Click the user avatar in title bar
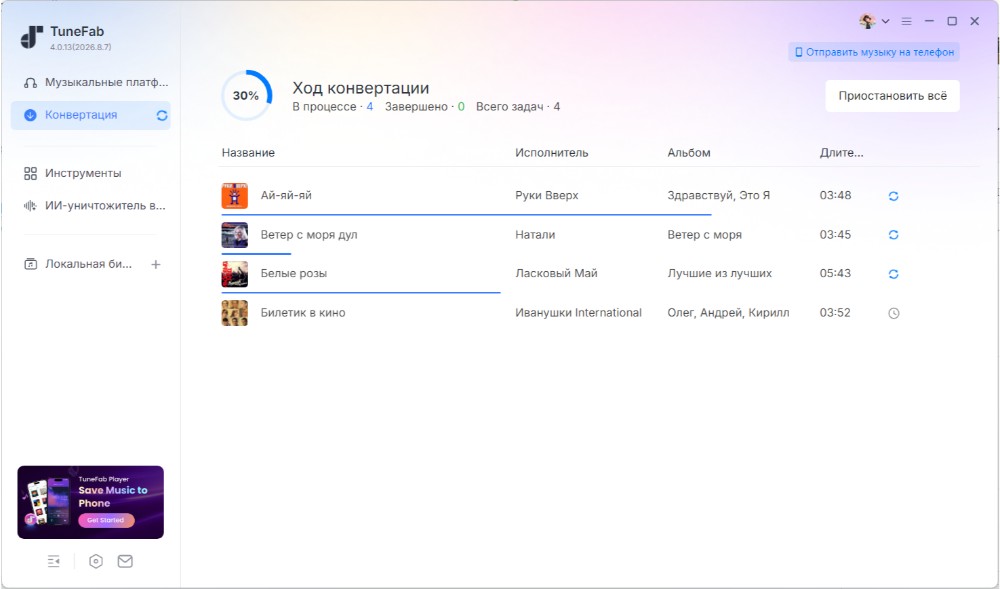The height and width of the screenshot is (589, 1000). click(867, 21)
